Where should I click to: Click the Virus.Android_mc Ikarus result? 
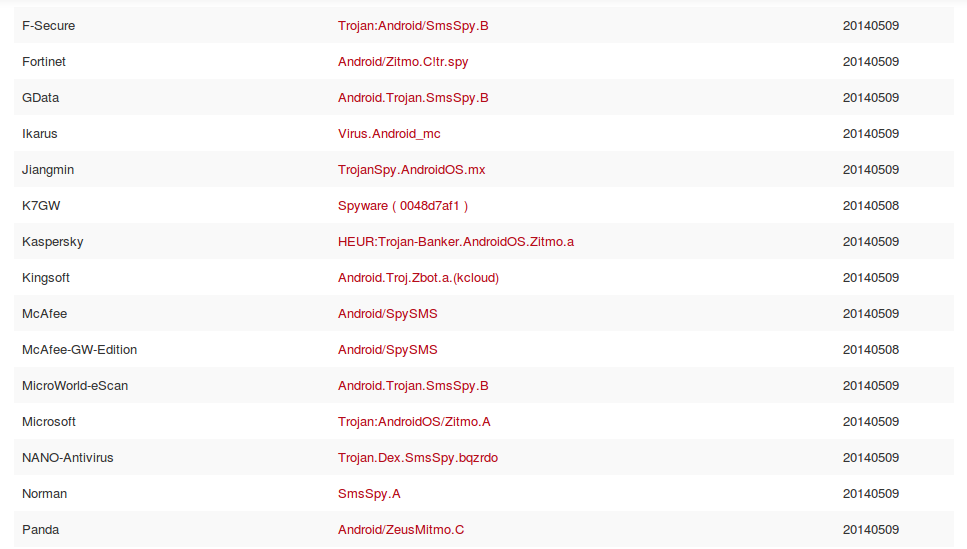click(x=389, y=133)
